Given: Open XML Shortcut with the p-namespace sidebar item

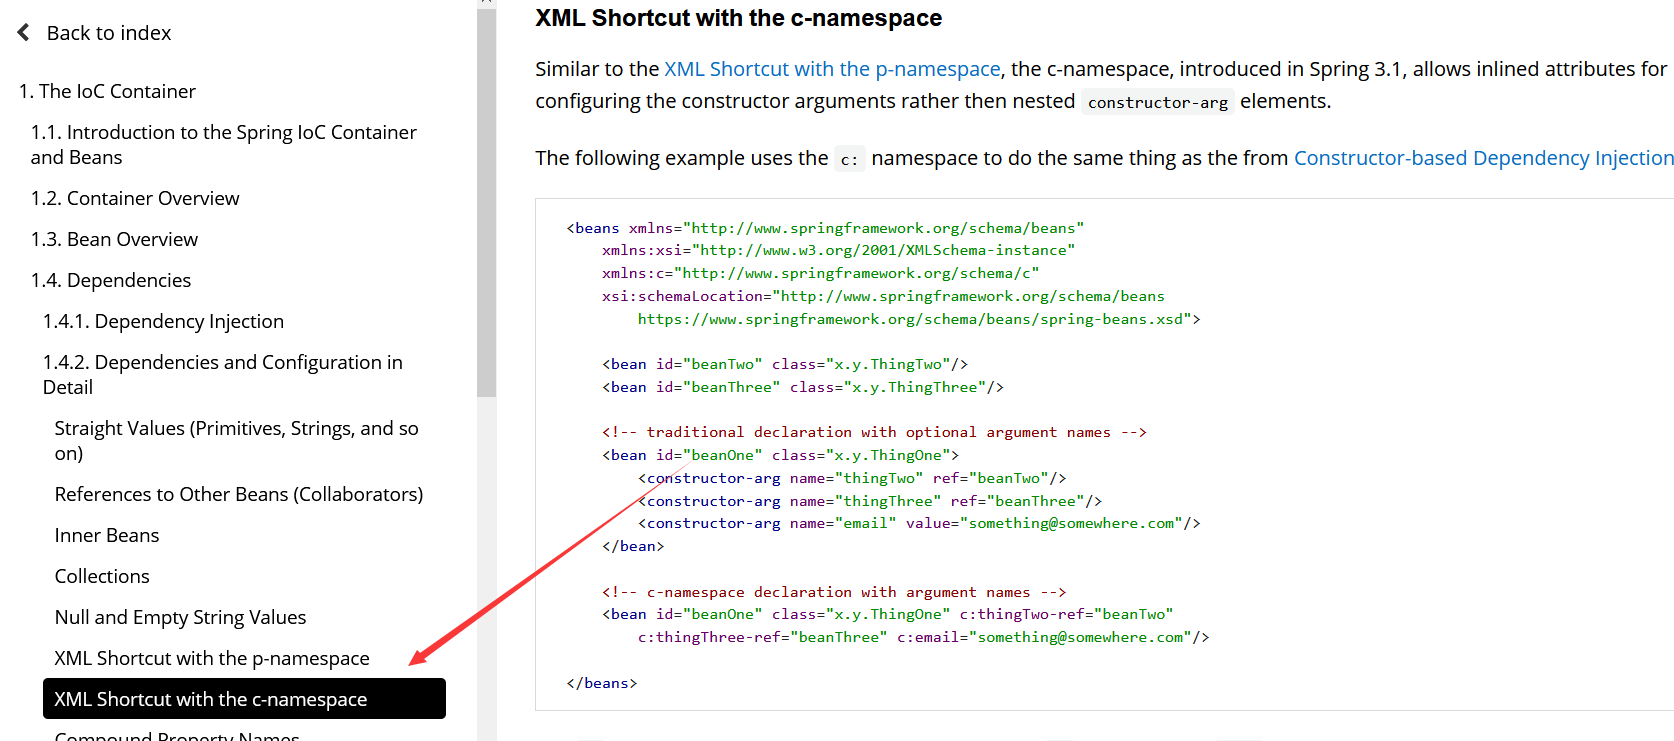Looking at the screenshot, I should coord(212,658).
